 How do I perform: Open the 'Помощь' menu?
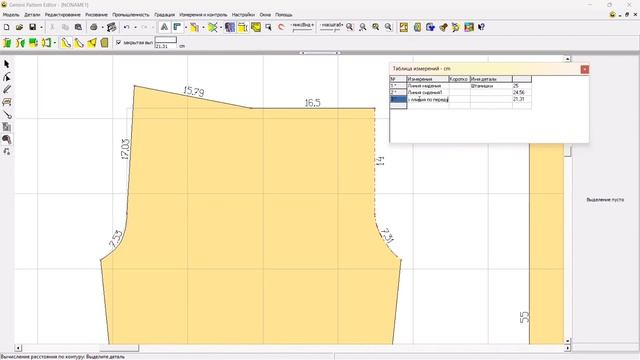(x=284, y=15)
